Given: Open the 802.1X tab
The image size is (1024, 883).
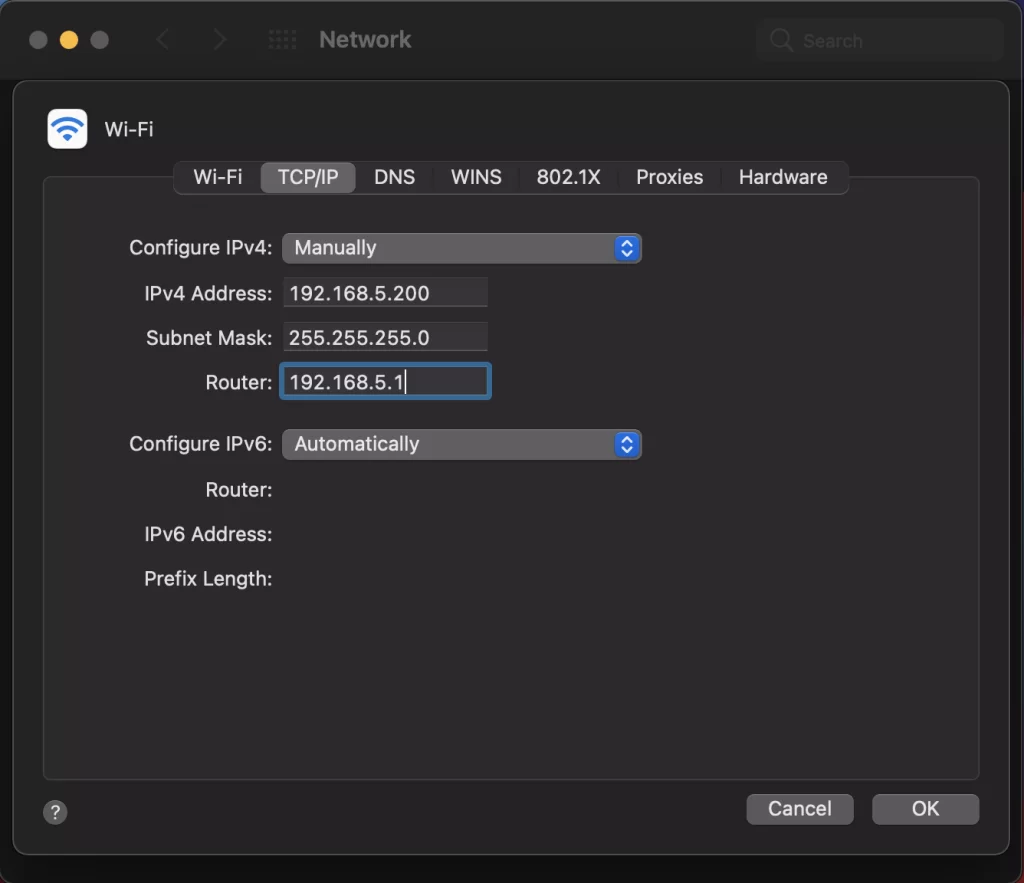Looking at the screenshot, I should 568,177.
